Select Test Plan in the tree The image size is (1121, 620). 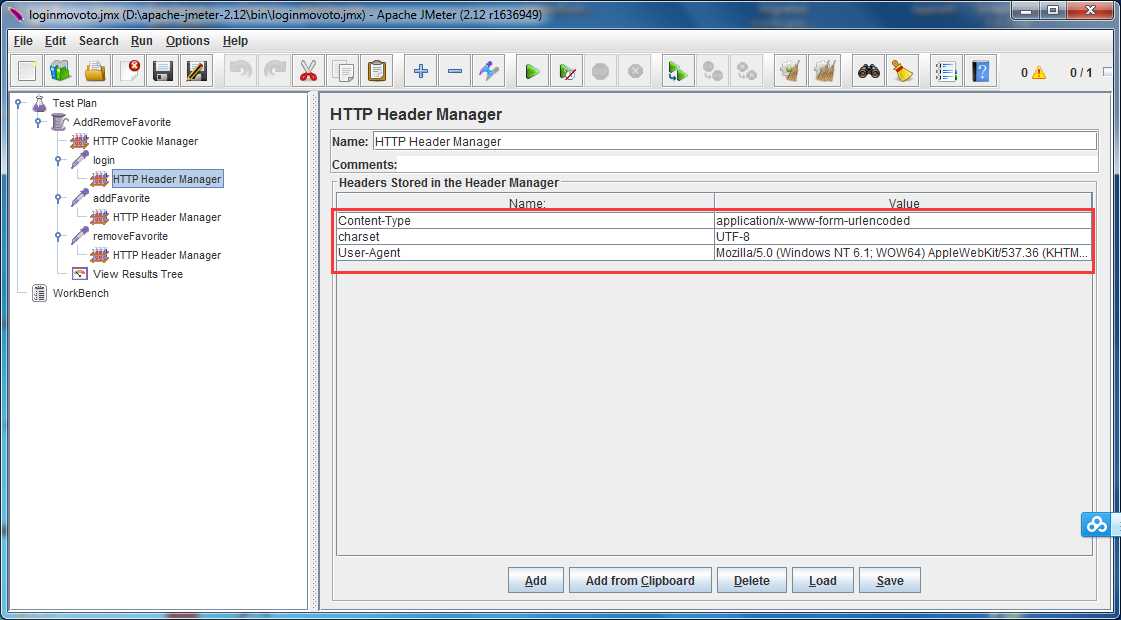[74, 103]
